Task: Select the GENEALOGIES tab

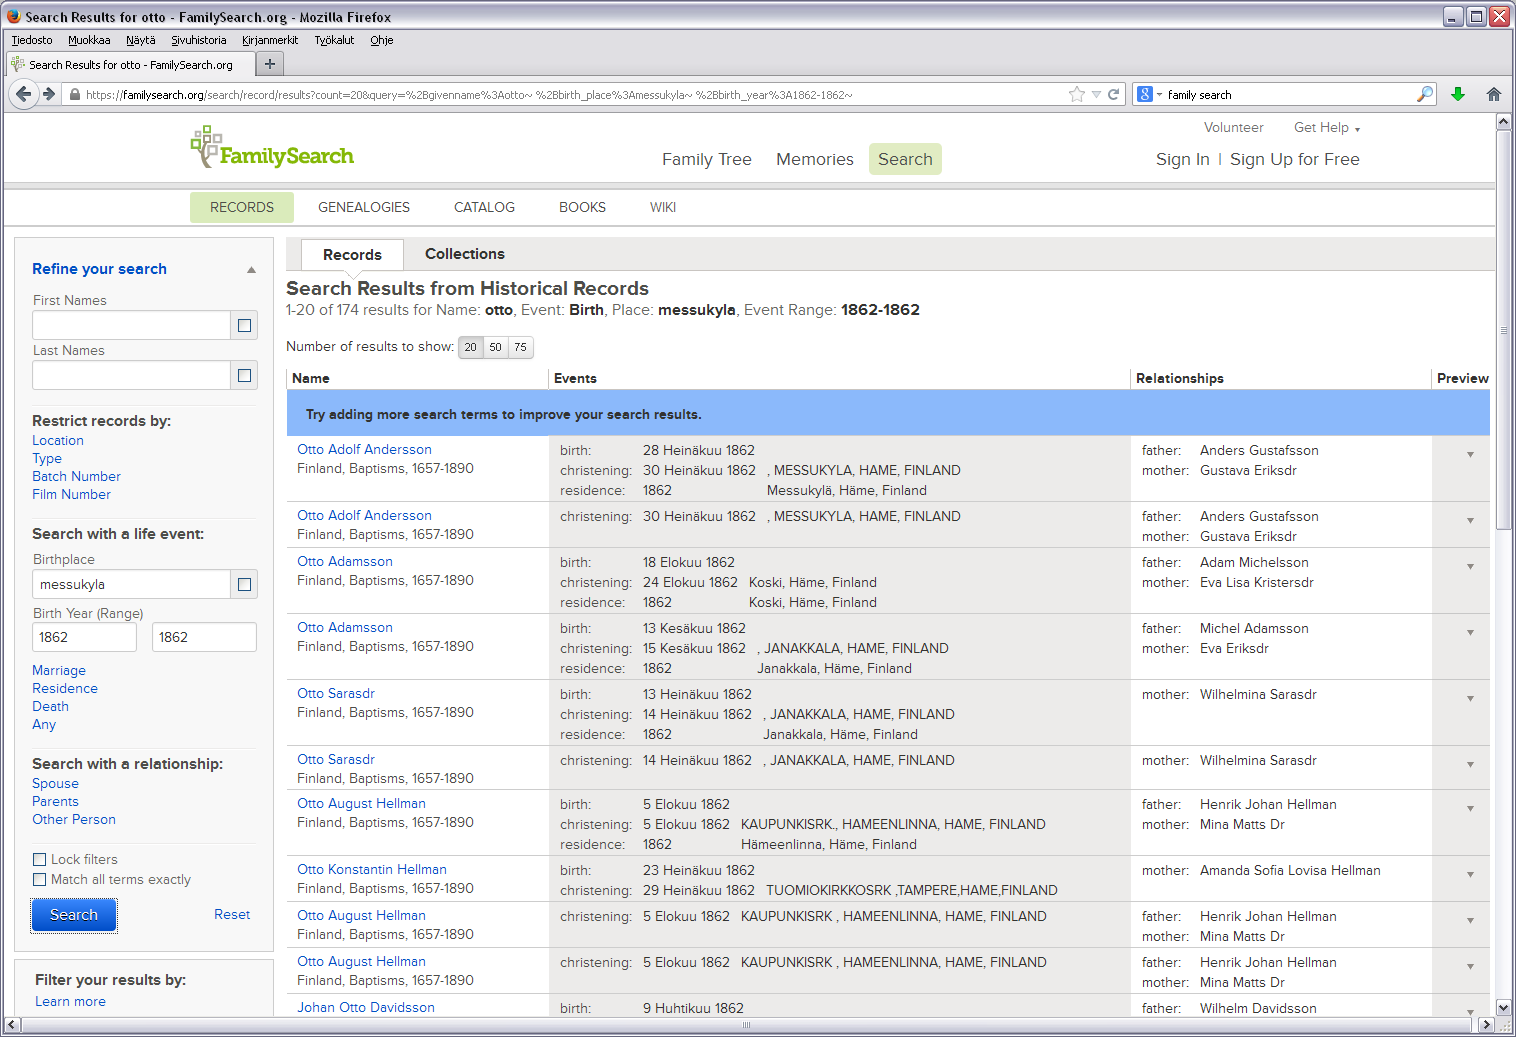Action: click(364, 207)
